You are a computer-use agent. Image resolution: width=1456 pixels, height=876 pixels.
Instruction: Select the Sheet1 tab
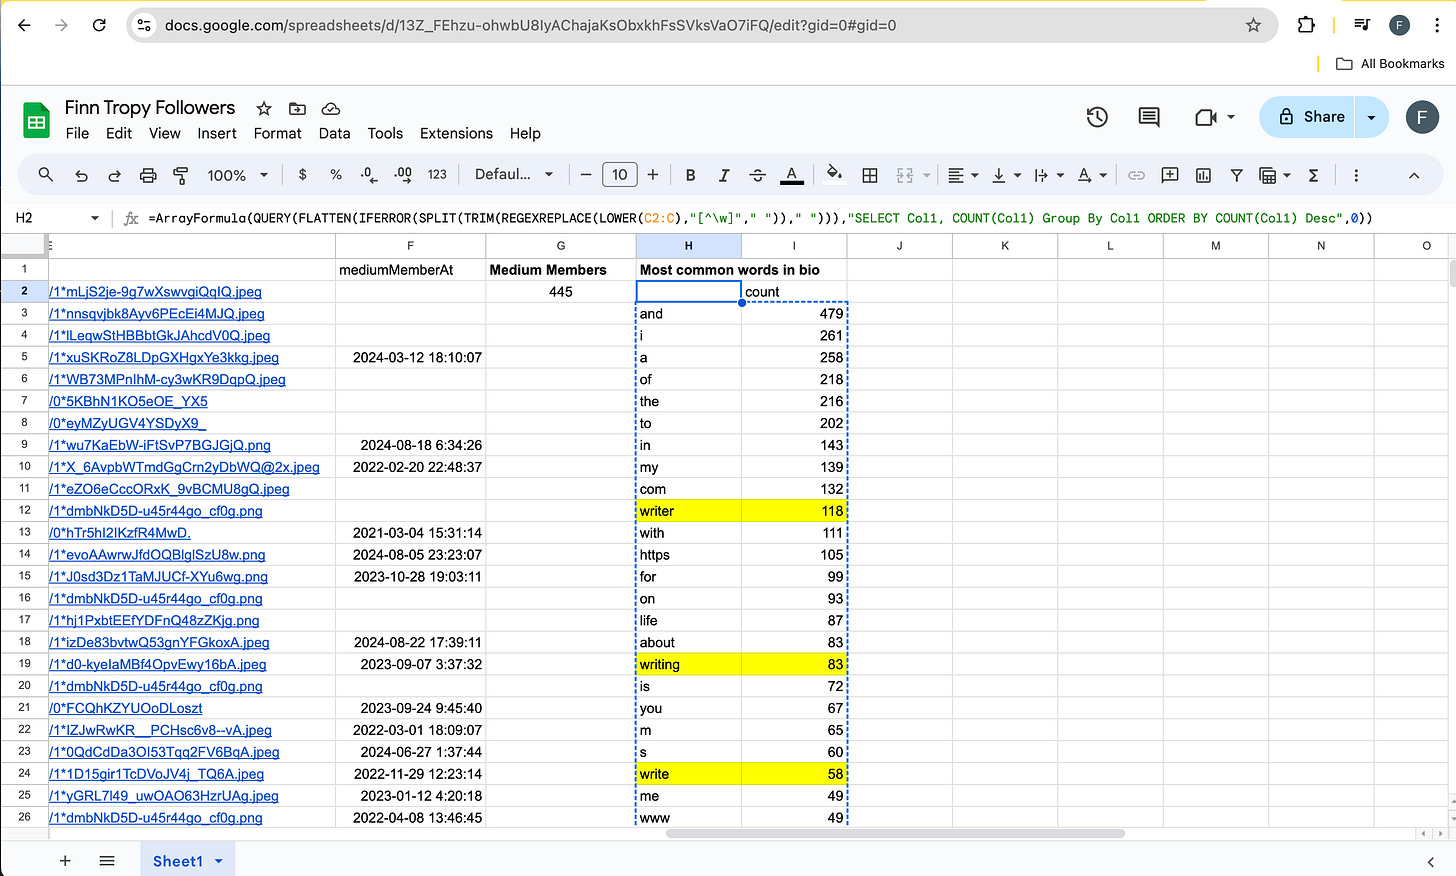tap(186, 861)
